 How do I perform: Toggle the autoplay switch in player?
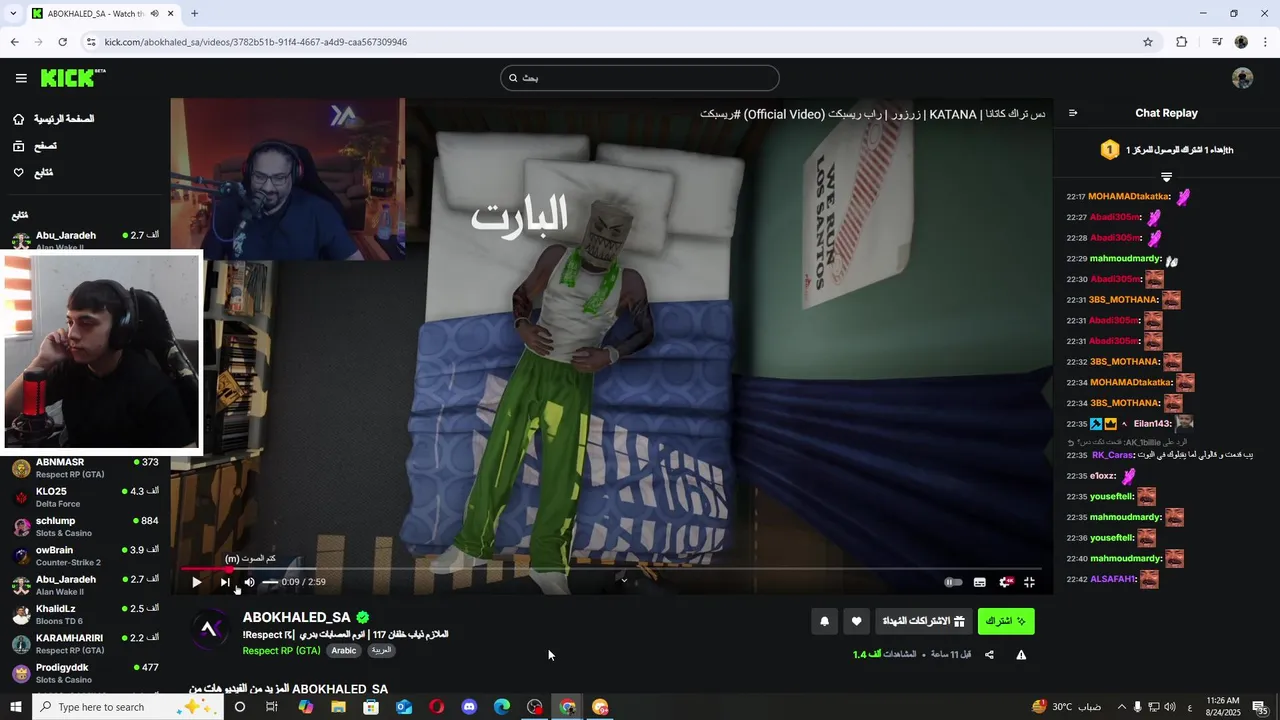(953, 582)
